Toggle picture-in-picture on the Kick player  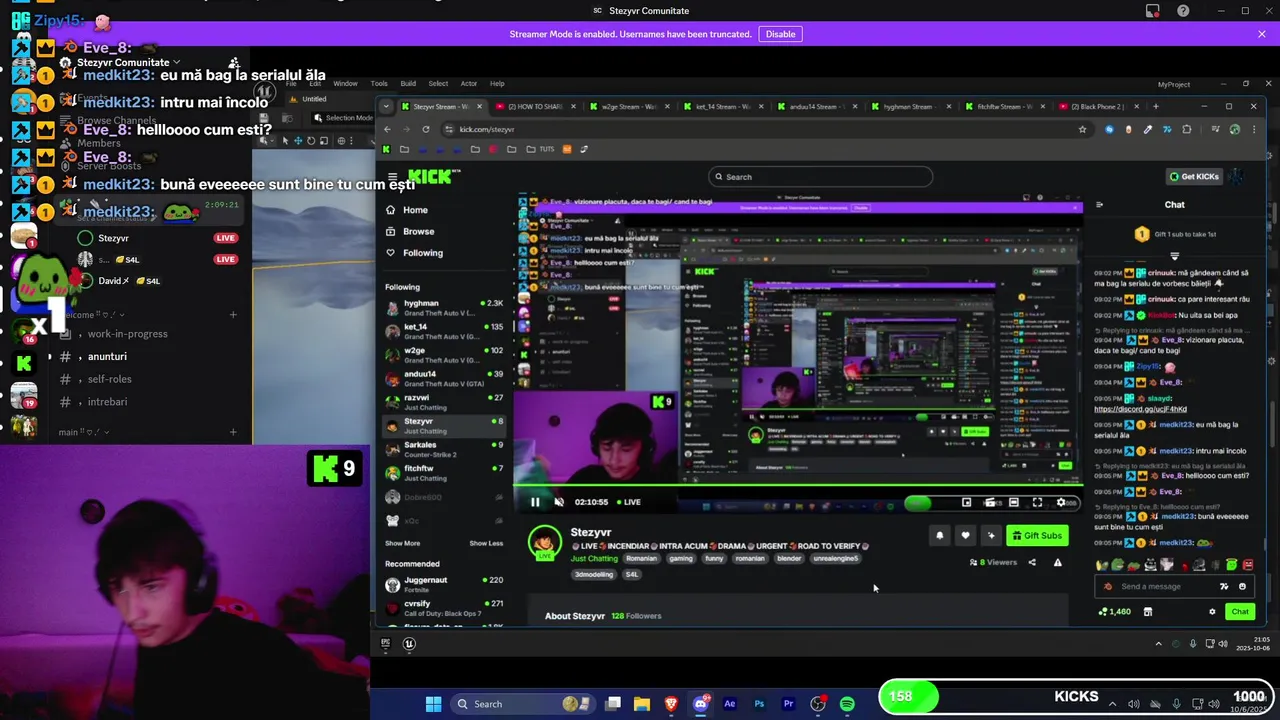tap(967, 502)
